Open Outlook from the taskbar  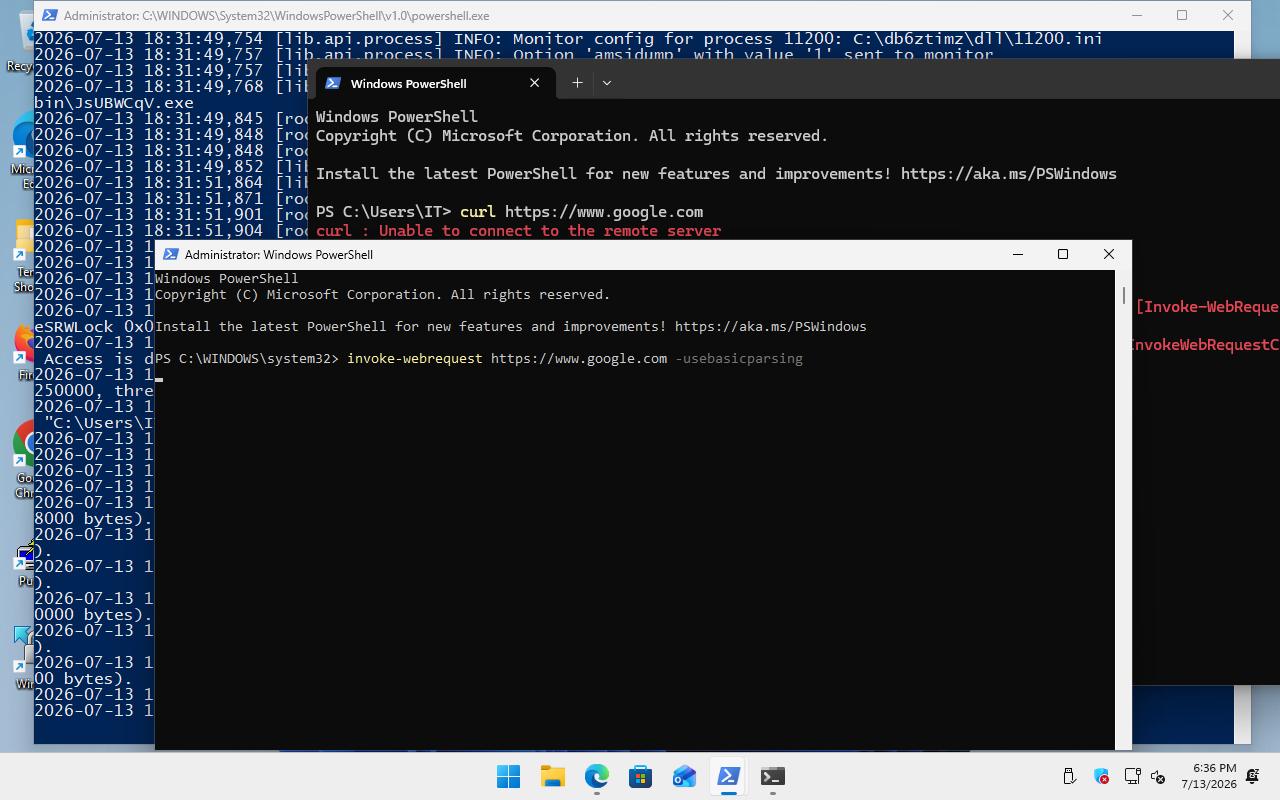tap(685, 776)
